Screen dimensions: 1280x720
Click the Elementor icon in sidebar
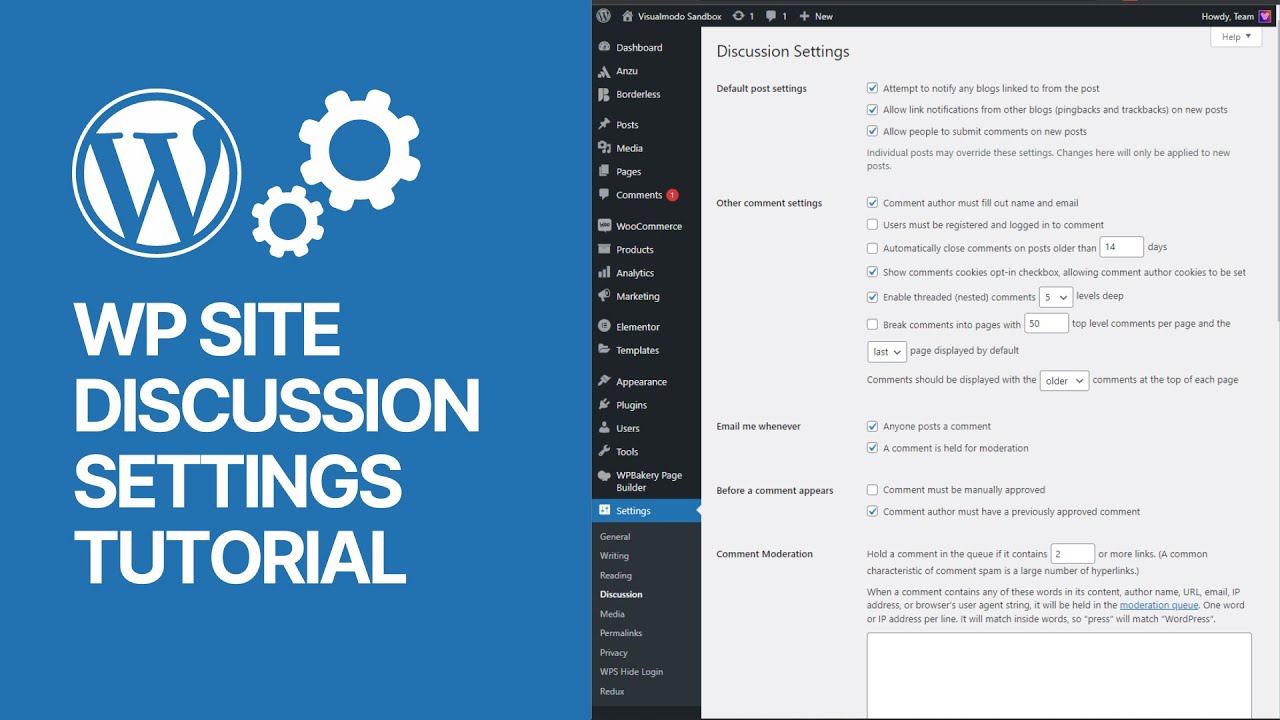coord(604,327)
